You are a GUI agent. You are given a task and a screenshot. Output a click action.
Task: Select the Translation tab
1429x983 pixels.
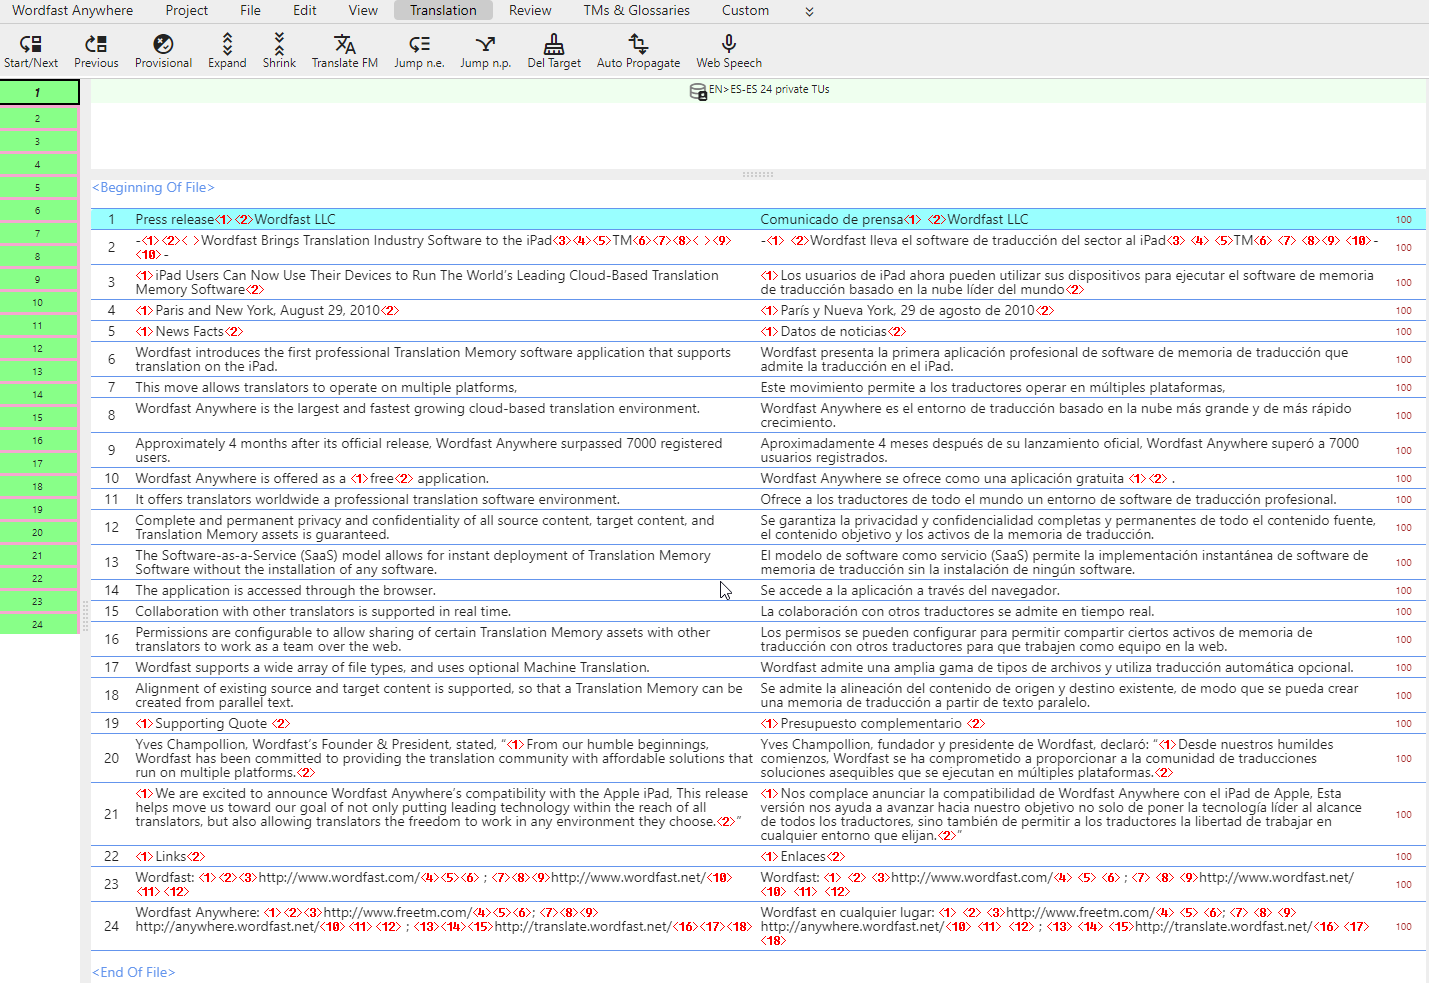[x=443, y=10]
